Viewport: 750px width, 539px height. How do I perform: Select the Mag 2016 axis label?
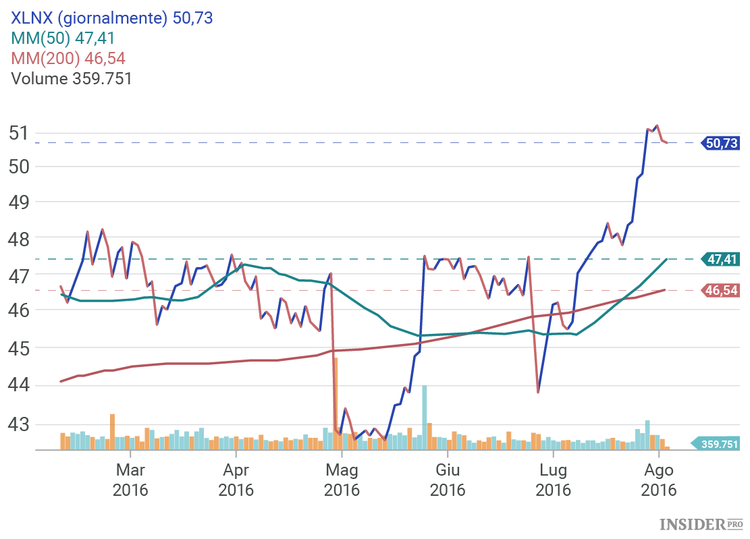(x=342, y=479)
